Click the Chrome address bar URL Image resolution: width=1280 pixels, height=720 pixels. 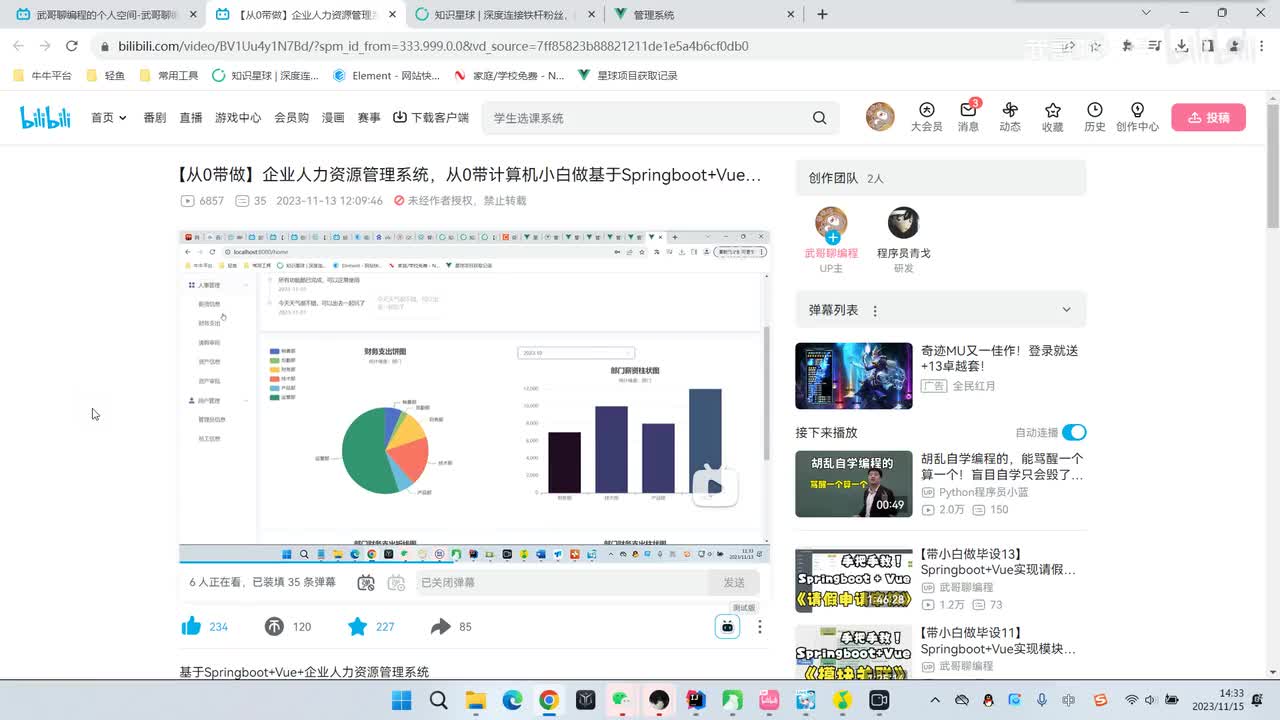click(x=433, y=46)
